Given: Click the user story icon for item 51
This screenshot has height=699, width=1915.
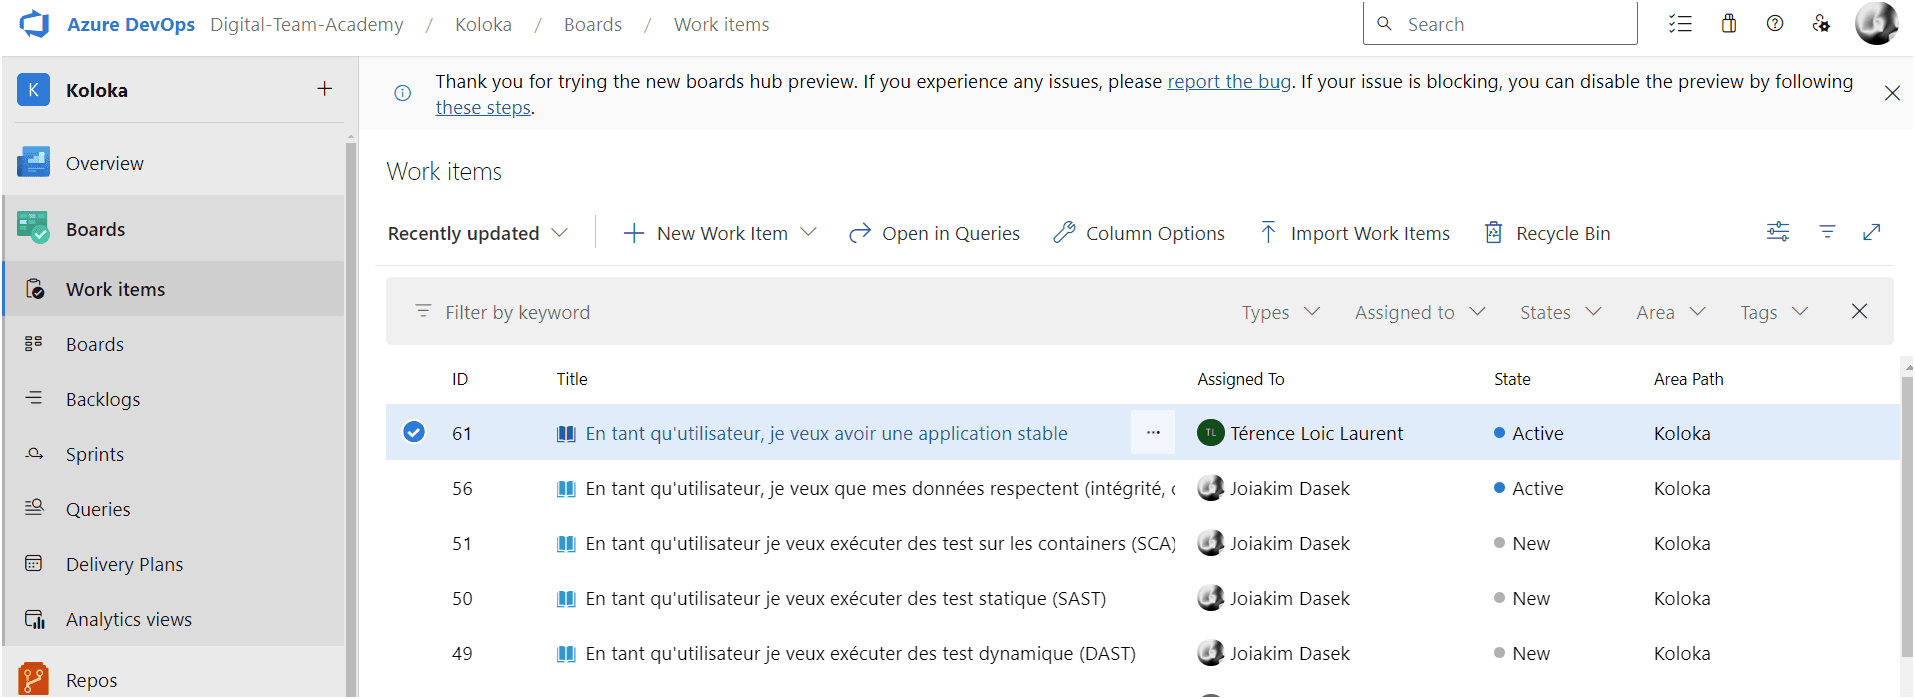Looking at the screenshot, I should coord(566,543).
